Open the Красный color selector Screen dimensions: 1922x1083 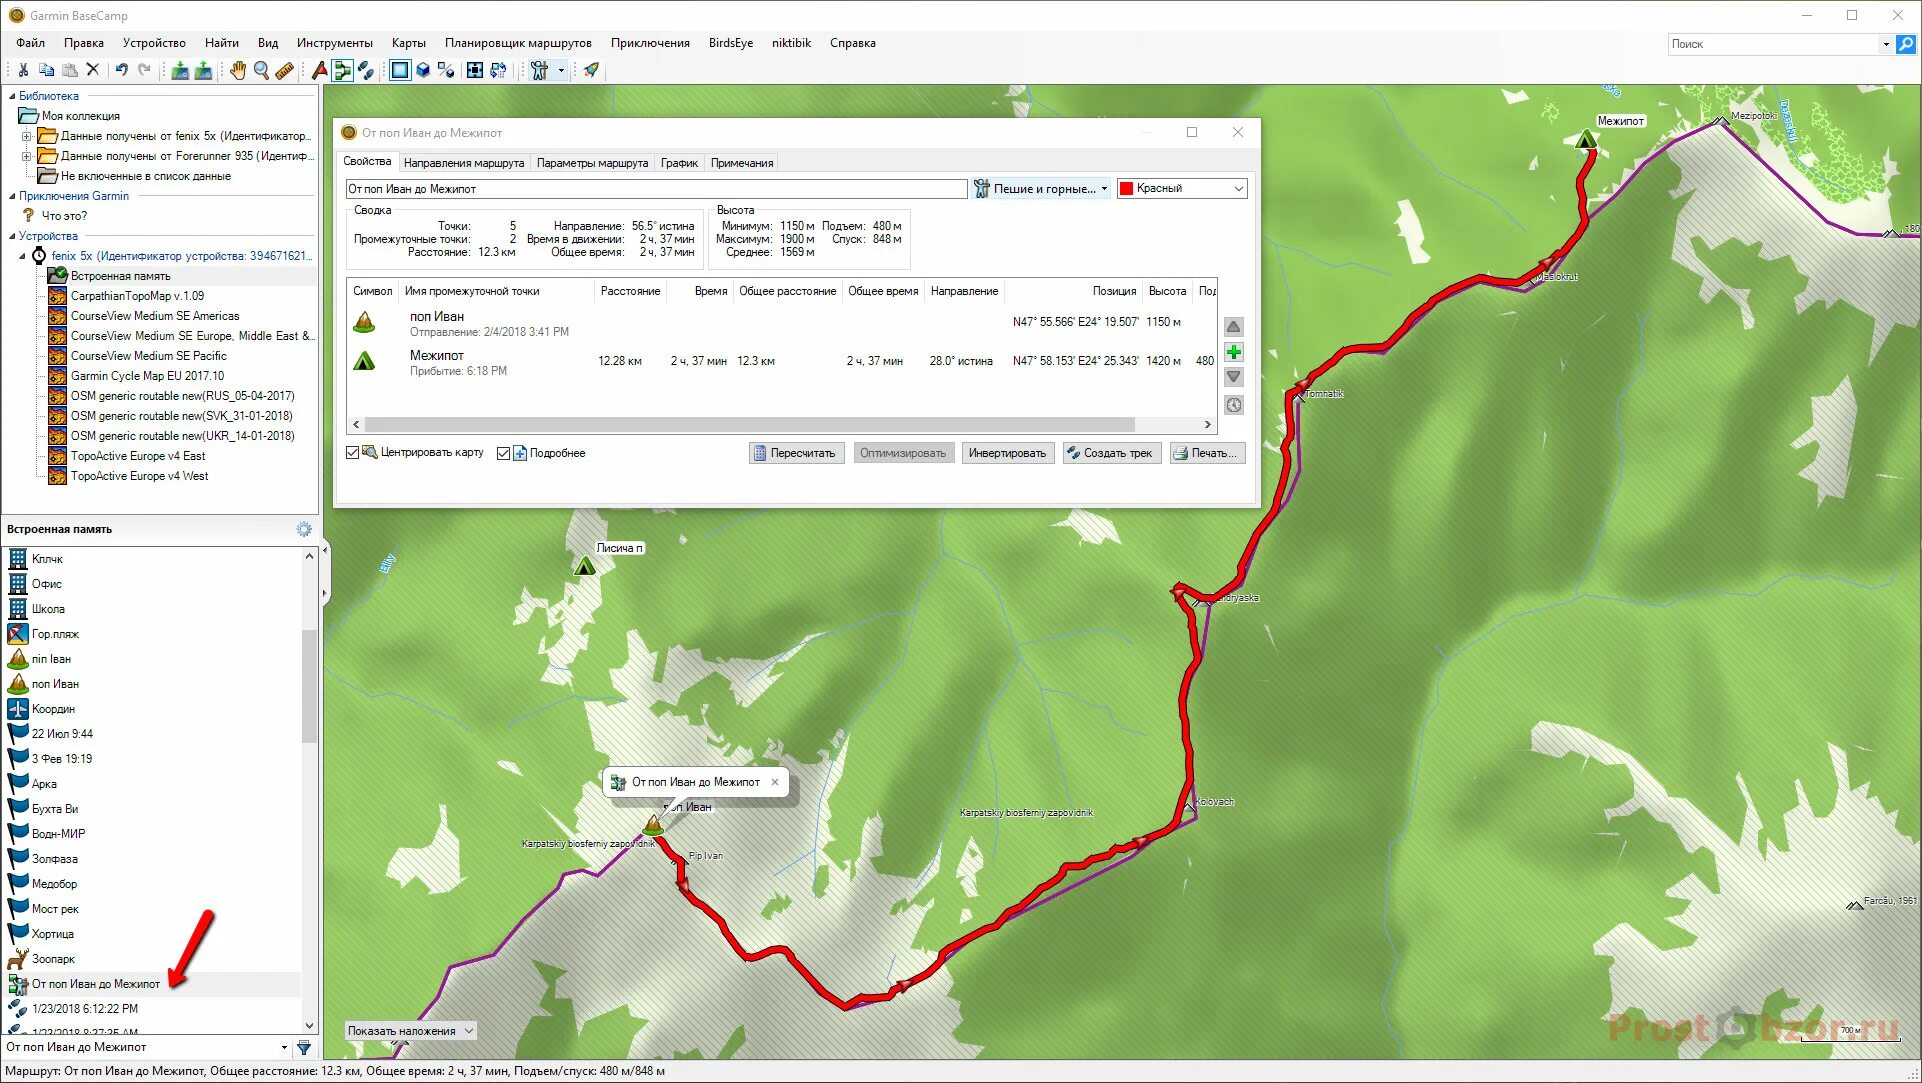pyautogui.click(x=1181, y=189)
